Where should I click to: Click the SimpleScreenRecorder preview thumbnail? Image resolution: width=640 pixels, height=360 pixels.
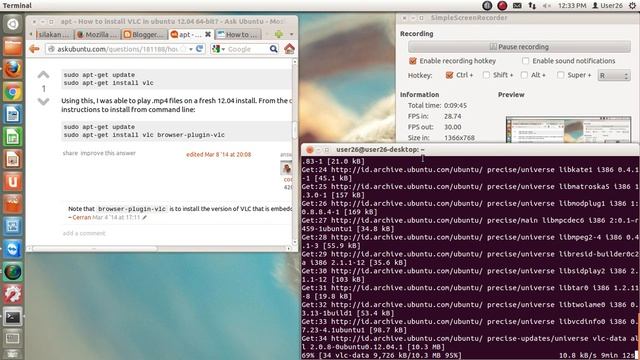tap(568, 129)
